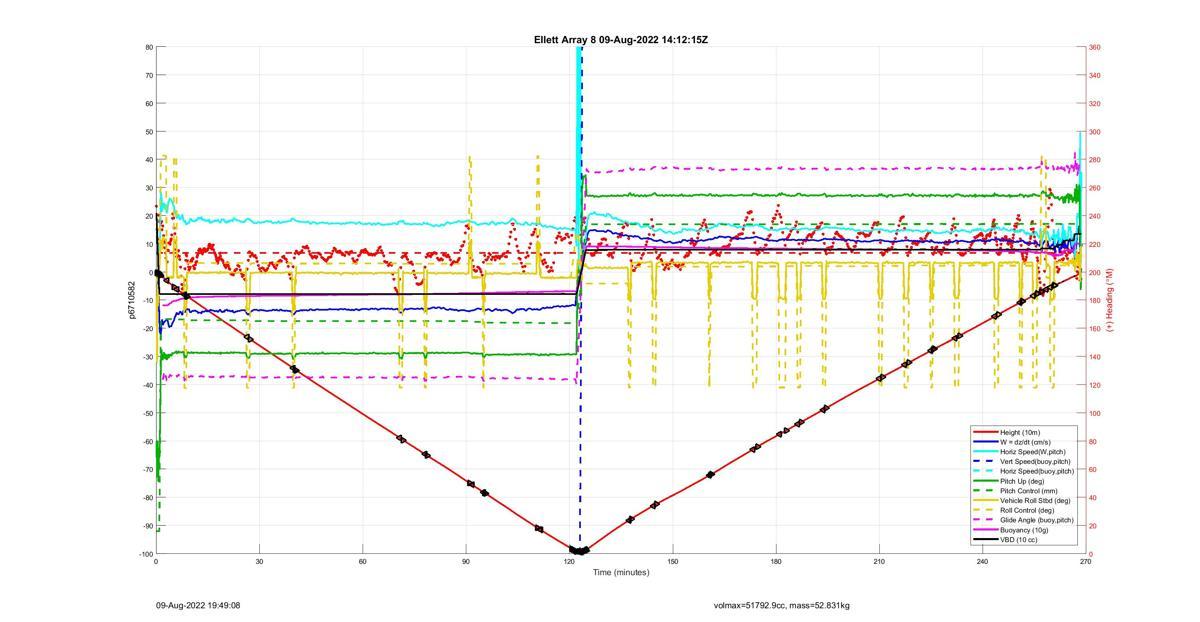The image size is (1200, 622).
Task: Click the timestamp '09-Aug-2022 19:49:08' footer
Action: point(198,605)
